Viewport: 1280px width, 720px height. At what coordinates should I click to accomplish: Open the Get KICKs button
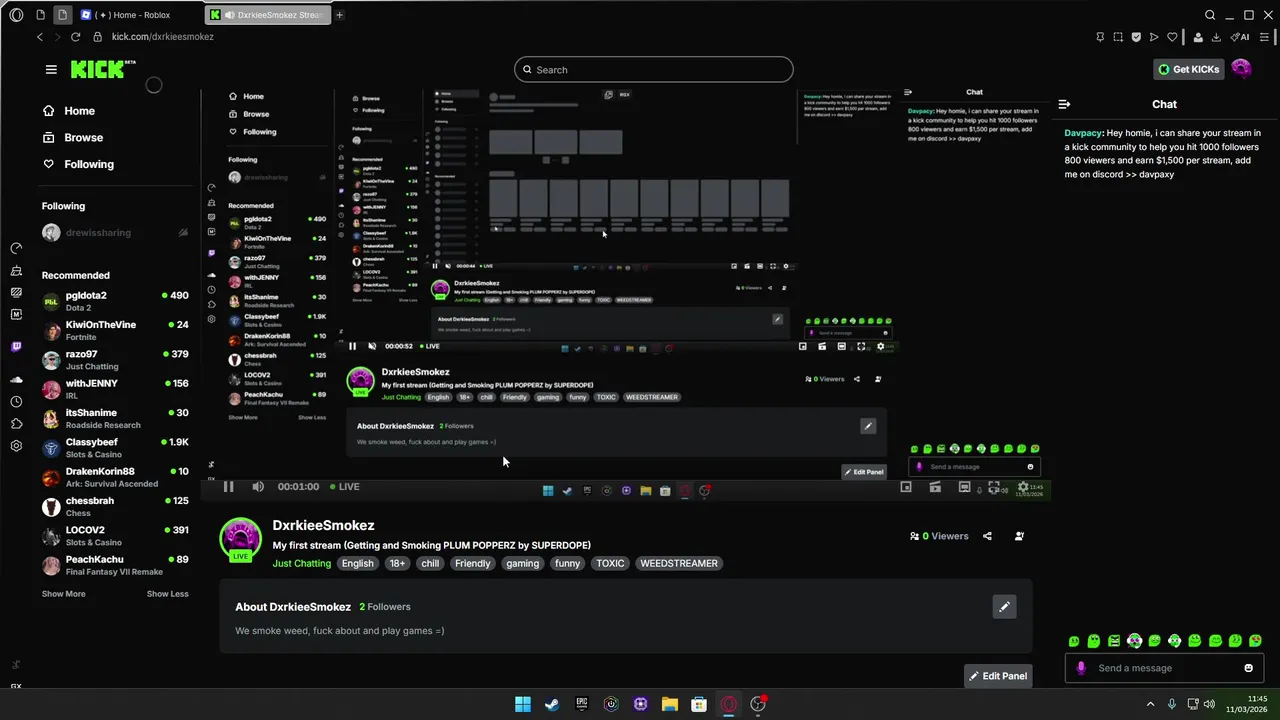click(1188, 69)
